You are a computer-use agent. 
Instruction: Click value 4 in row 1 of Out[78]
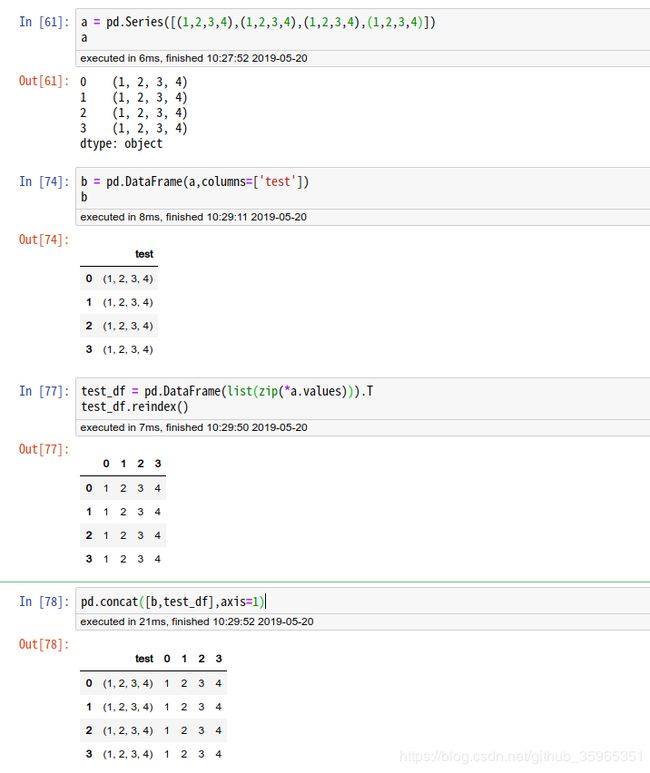point(218,707)
